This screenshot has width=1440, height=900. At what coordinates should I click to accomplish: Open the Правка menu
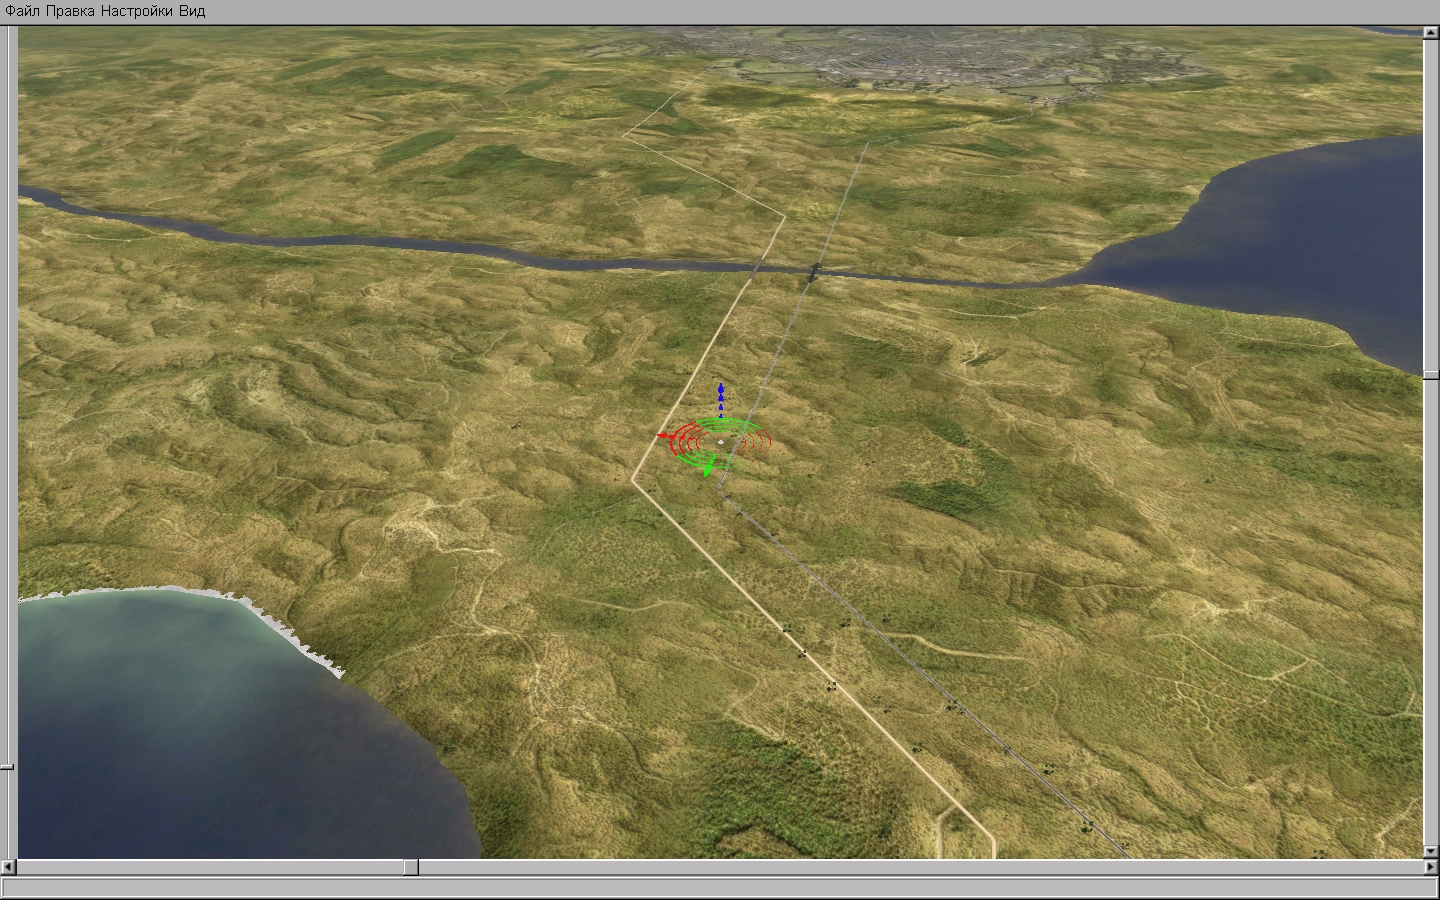pos(70,11)
